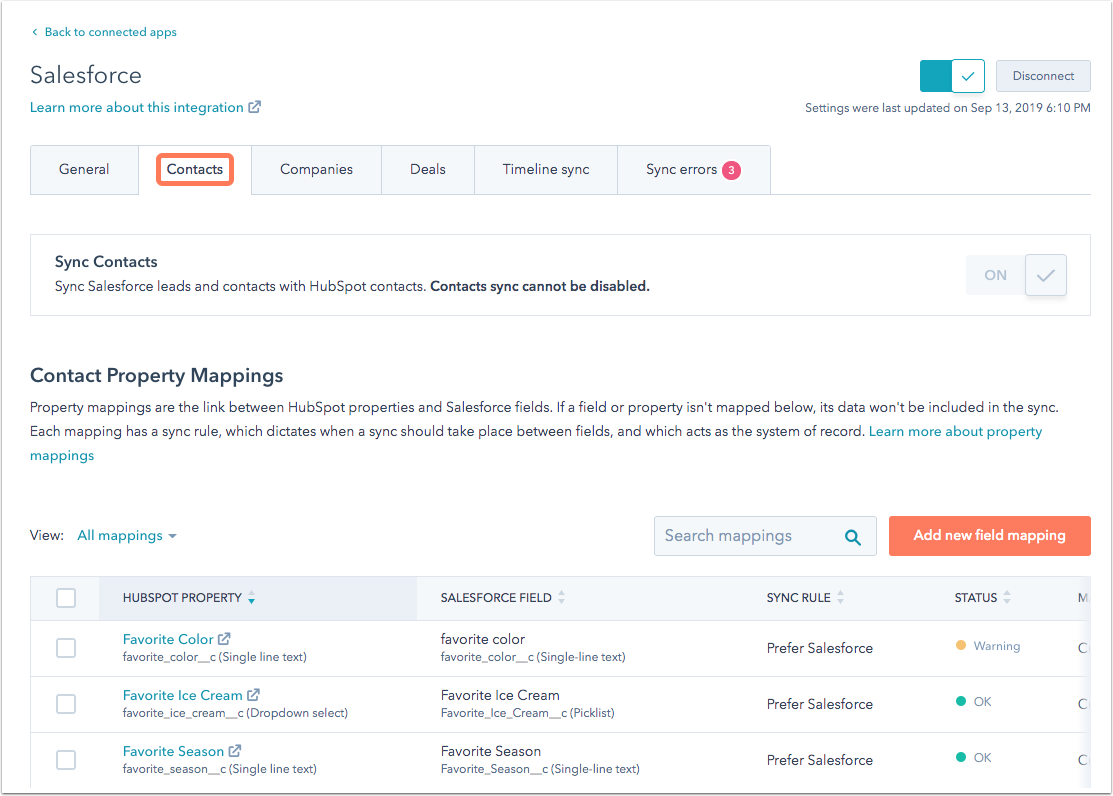Check the Favorite Season row checkbox
Viewport: 1113px width, 796px height.
pyautogui.click(x=66, y=759)
